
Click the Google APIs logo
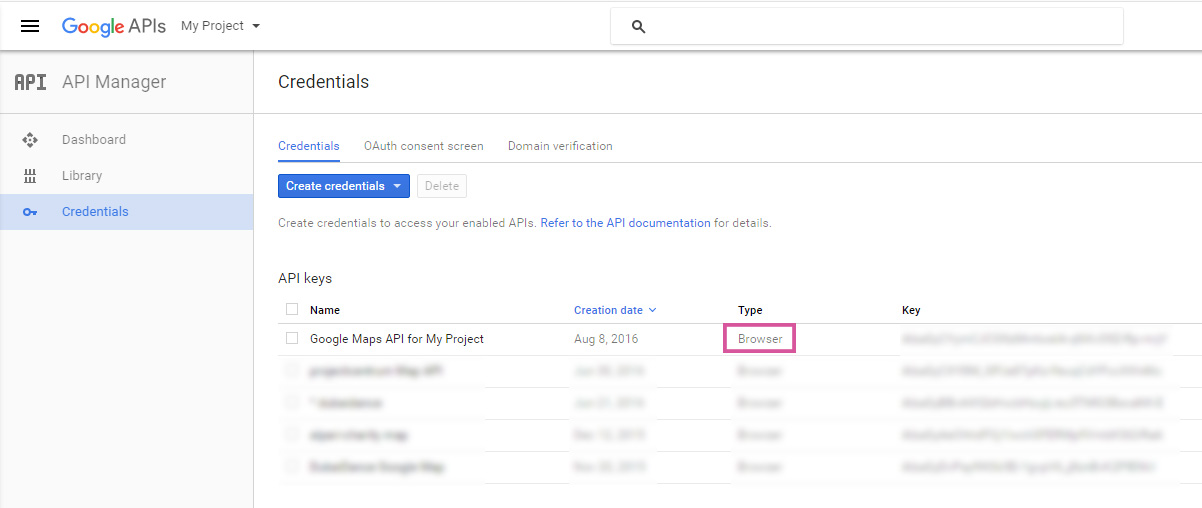click(x=113, y=26)
